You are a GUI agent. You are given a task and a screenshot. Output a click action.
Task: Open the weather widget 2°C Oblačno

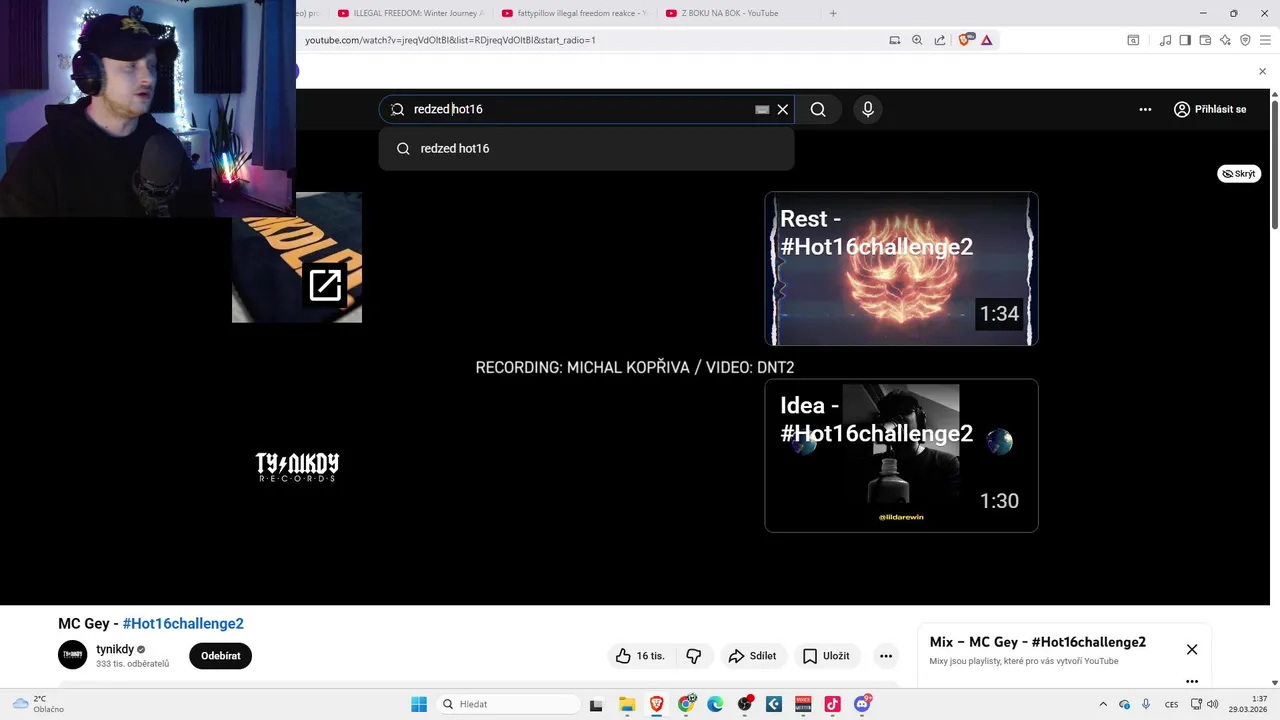tap(38, 704)
